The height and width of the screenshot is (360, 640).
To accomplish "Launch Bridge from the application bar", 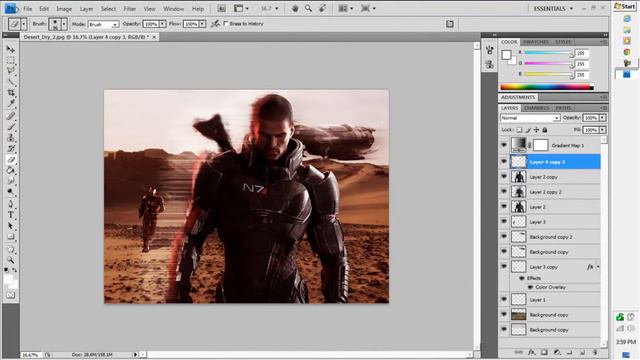I will (x=221, y=8).
